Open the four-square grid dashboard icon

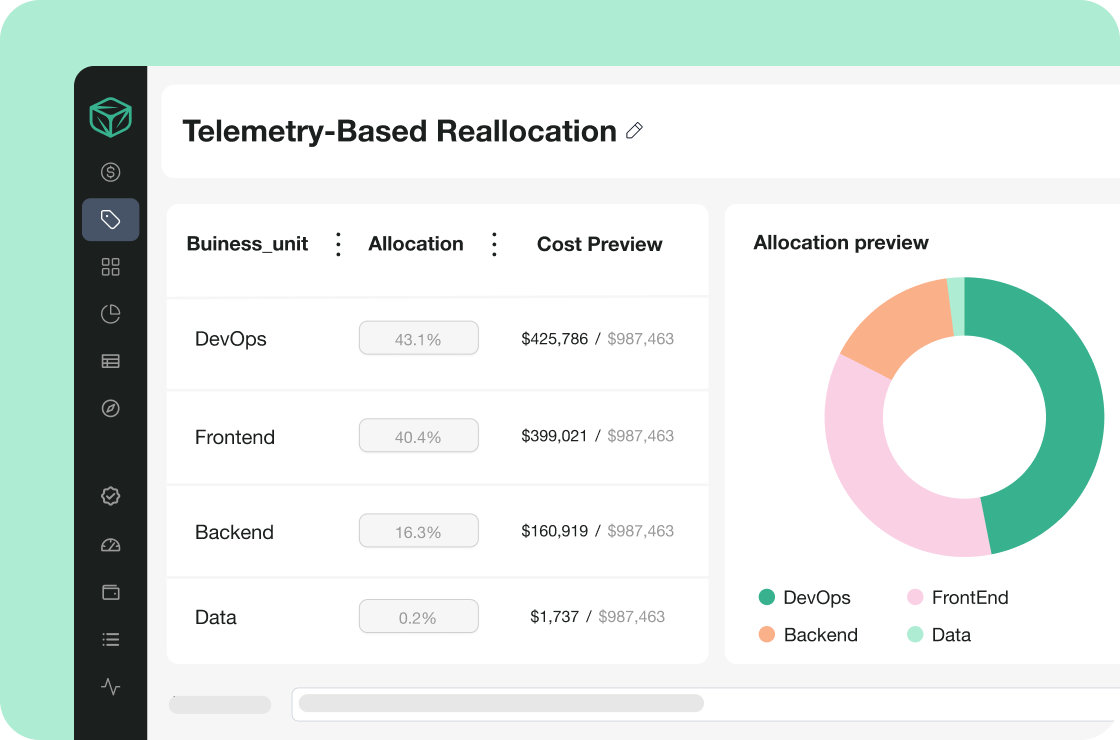(111, 267)
